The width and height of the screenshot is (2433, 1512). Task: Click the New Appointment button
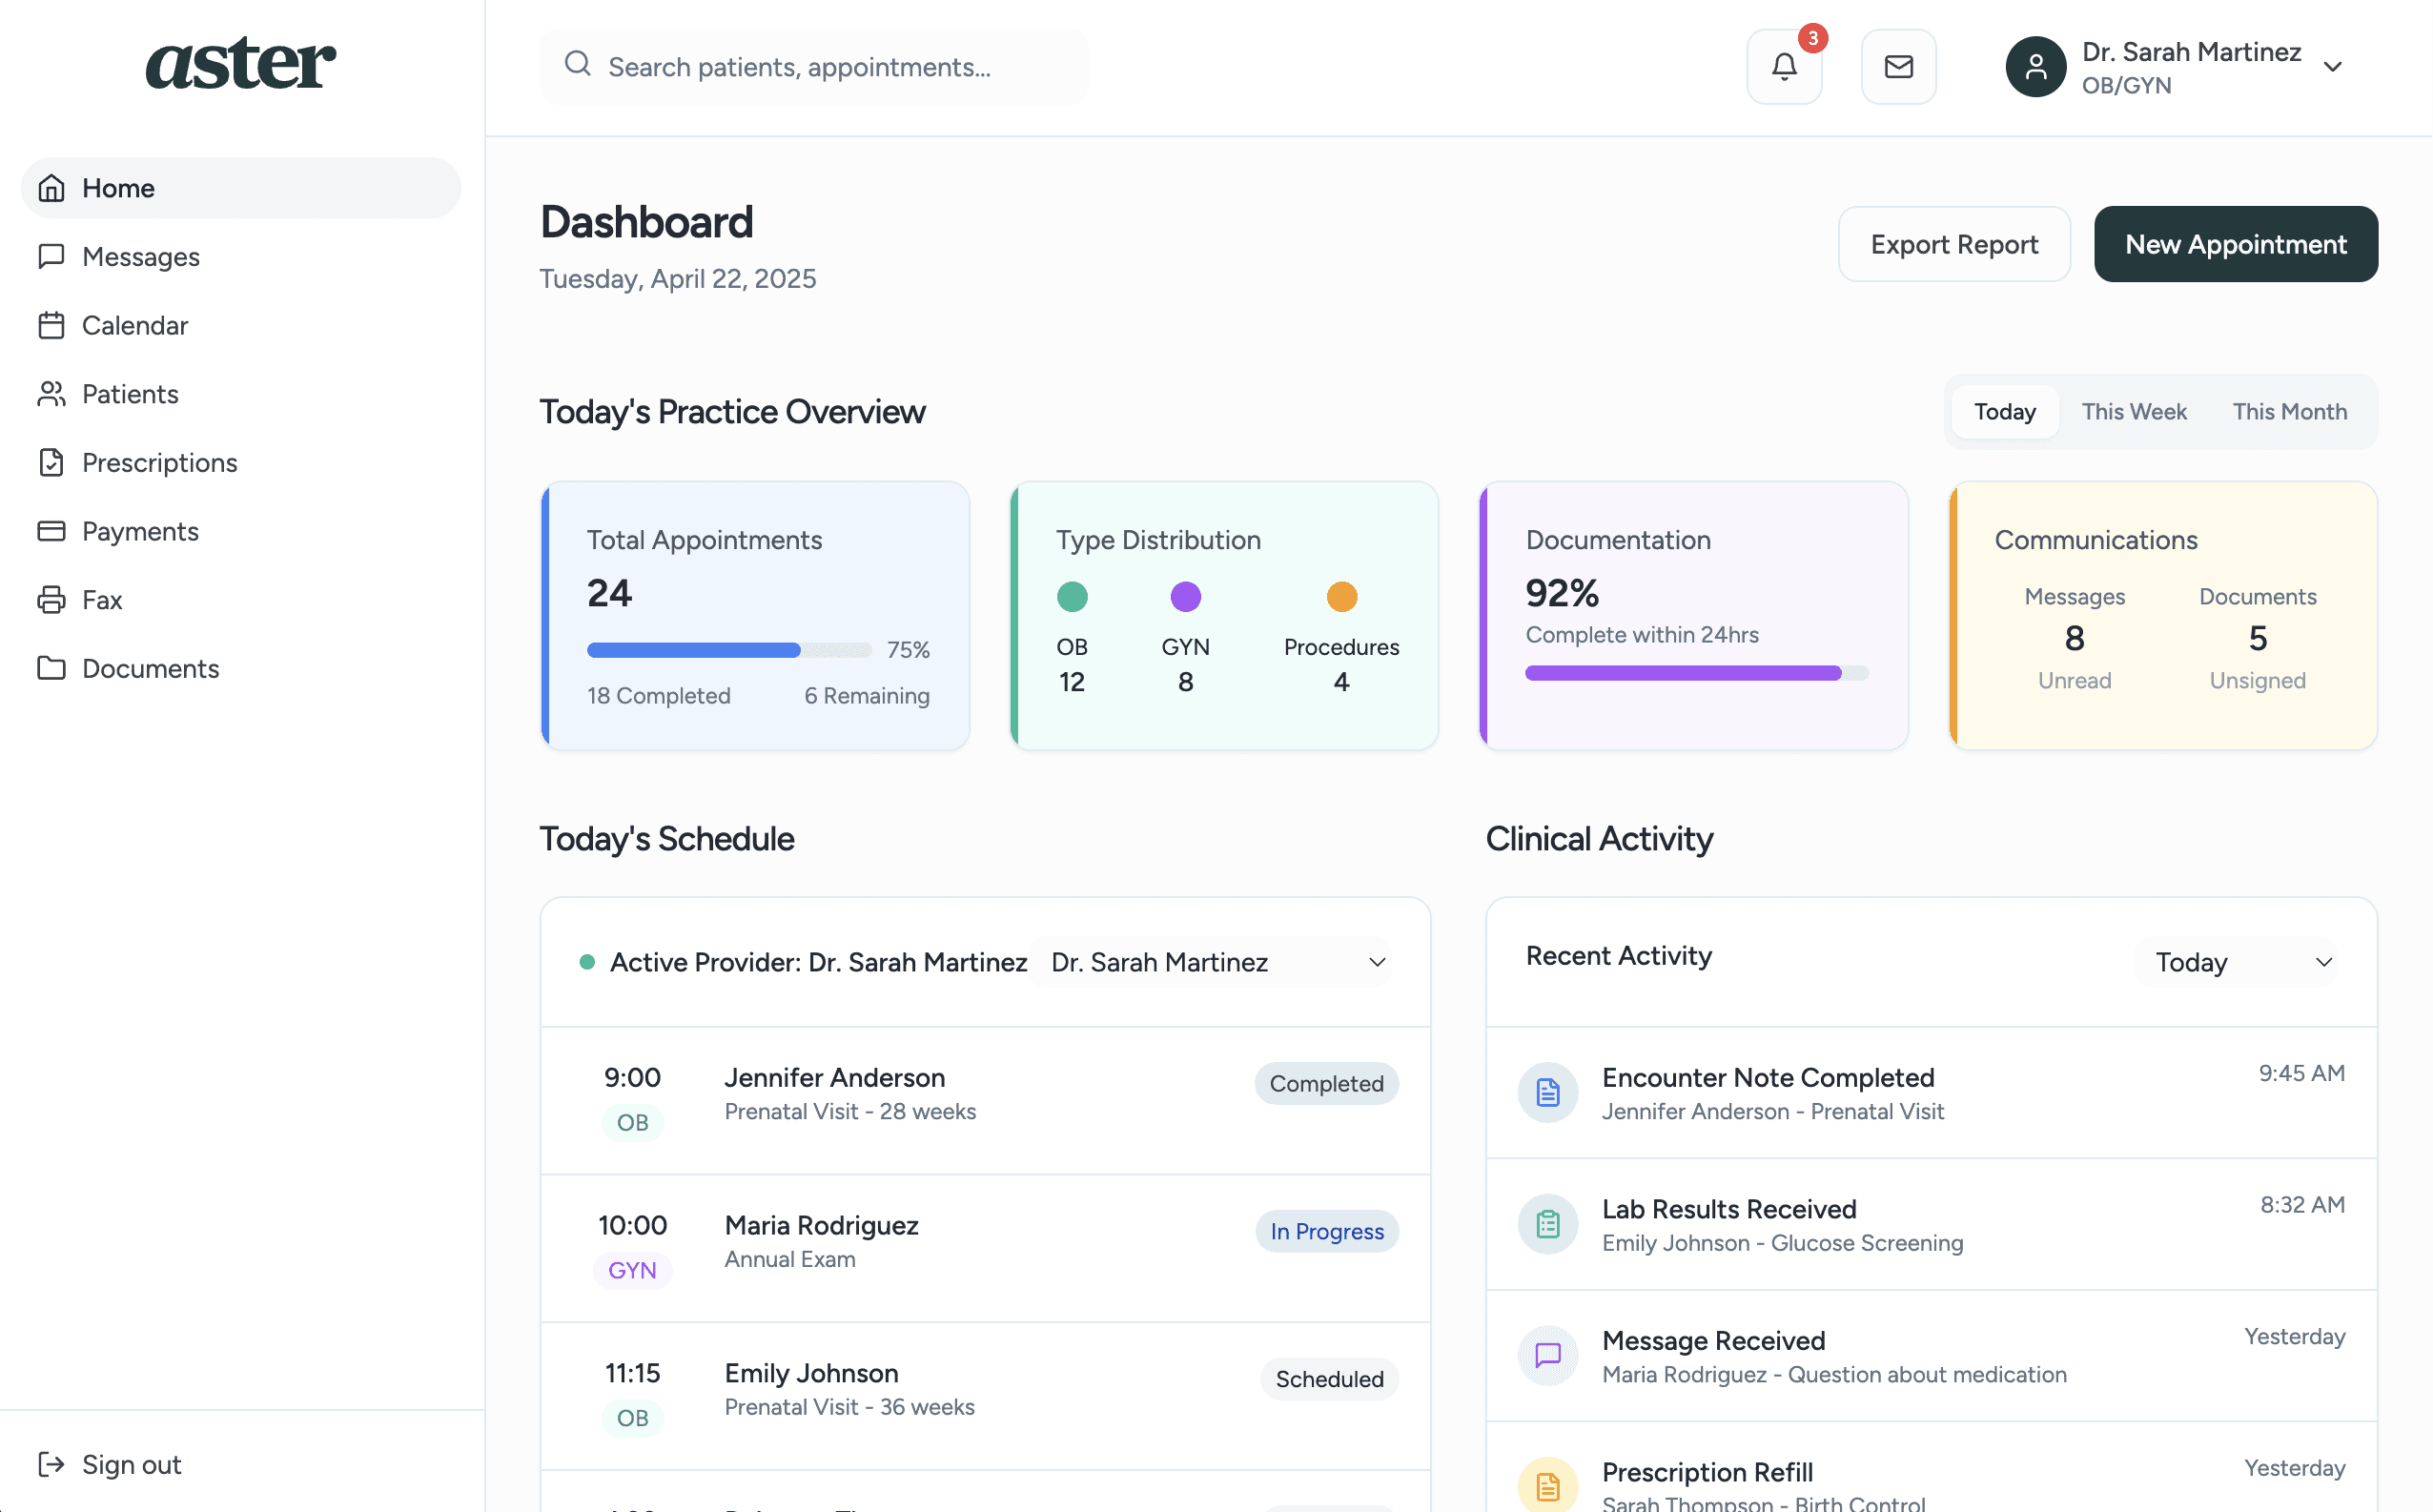[2235, 244]
